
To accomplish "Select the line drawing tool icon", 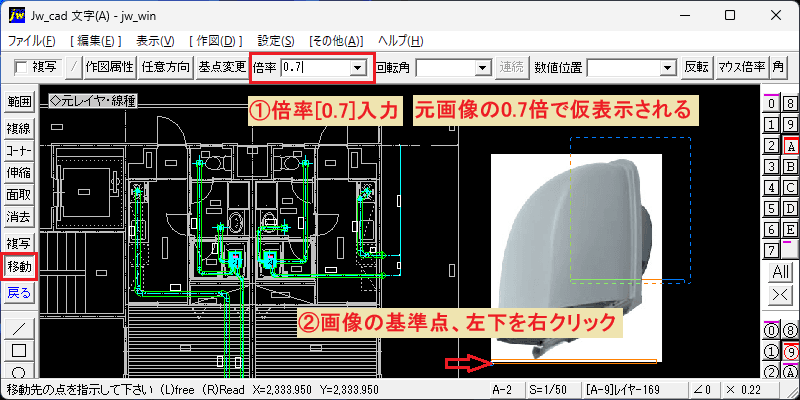I will point(19,327).
